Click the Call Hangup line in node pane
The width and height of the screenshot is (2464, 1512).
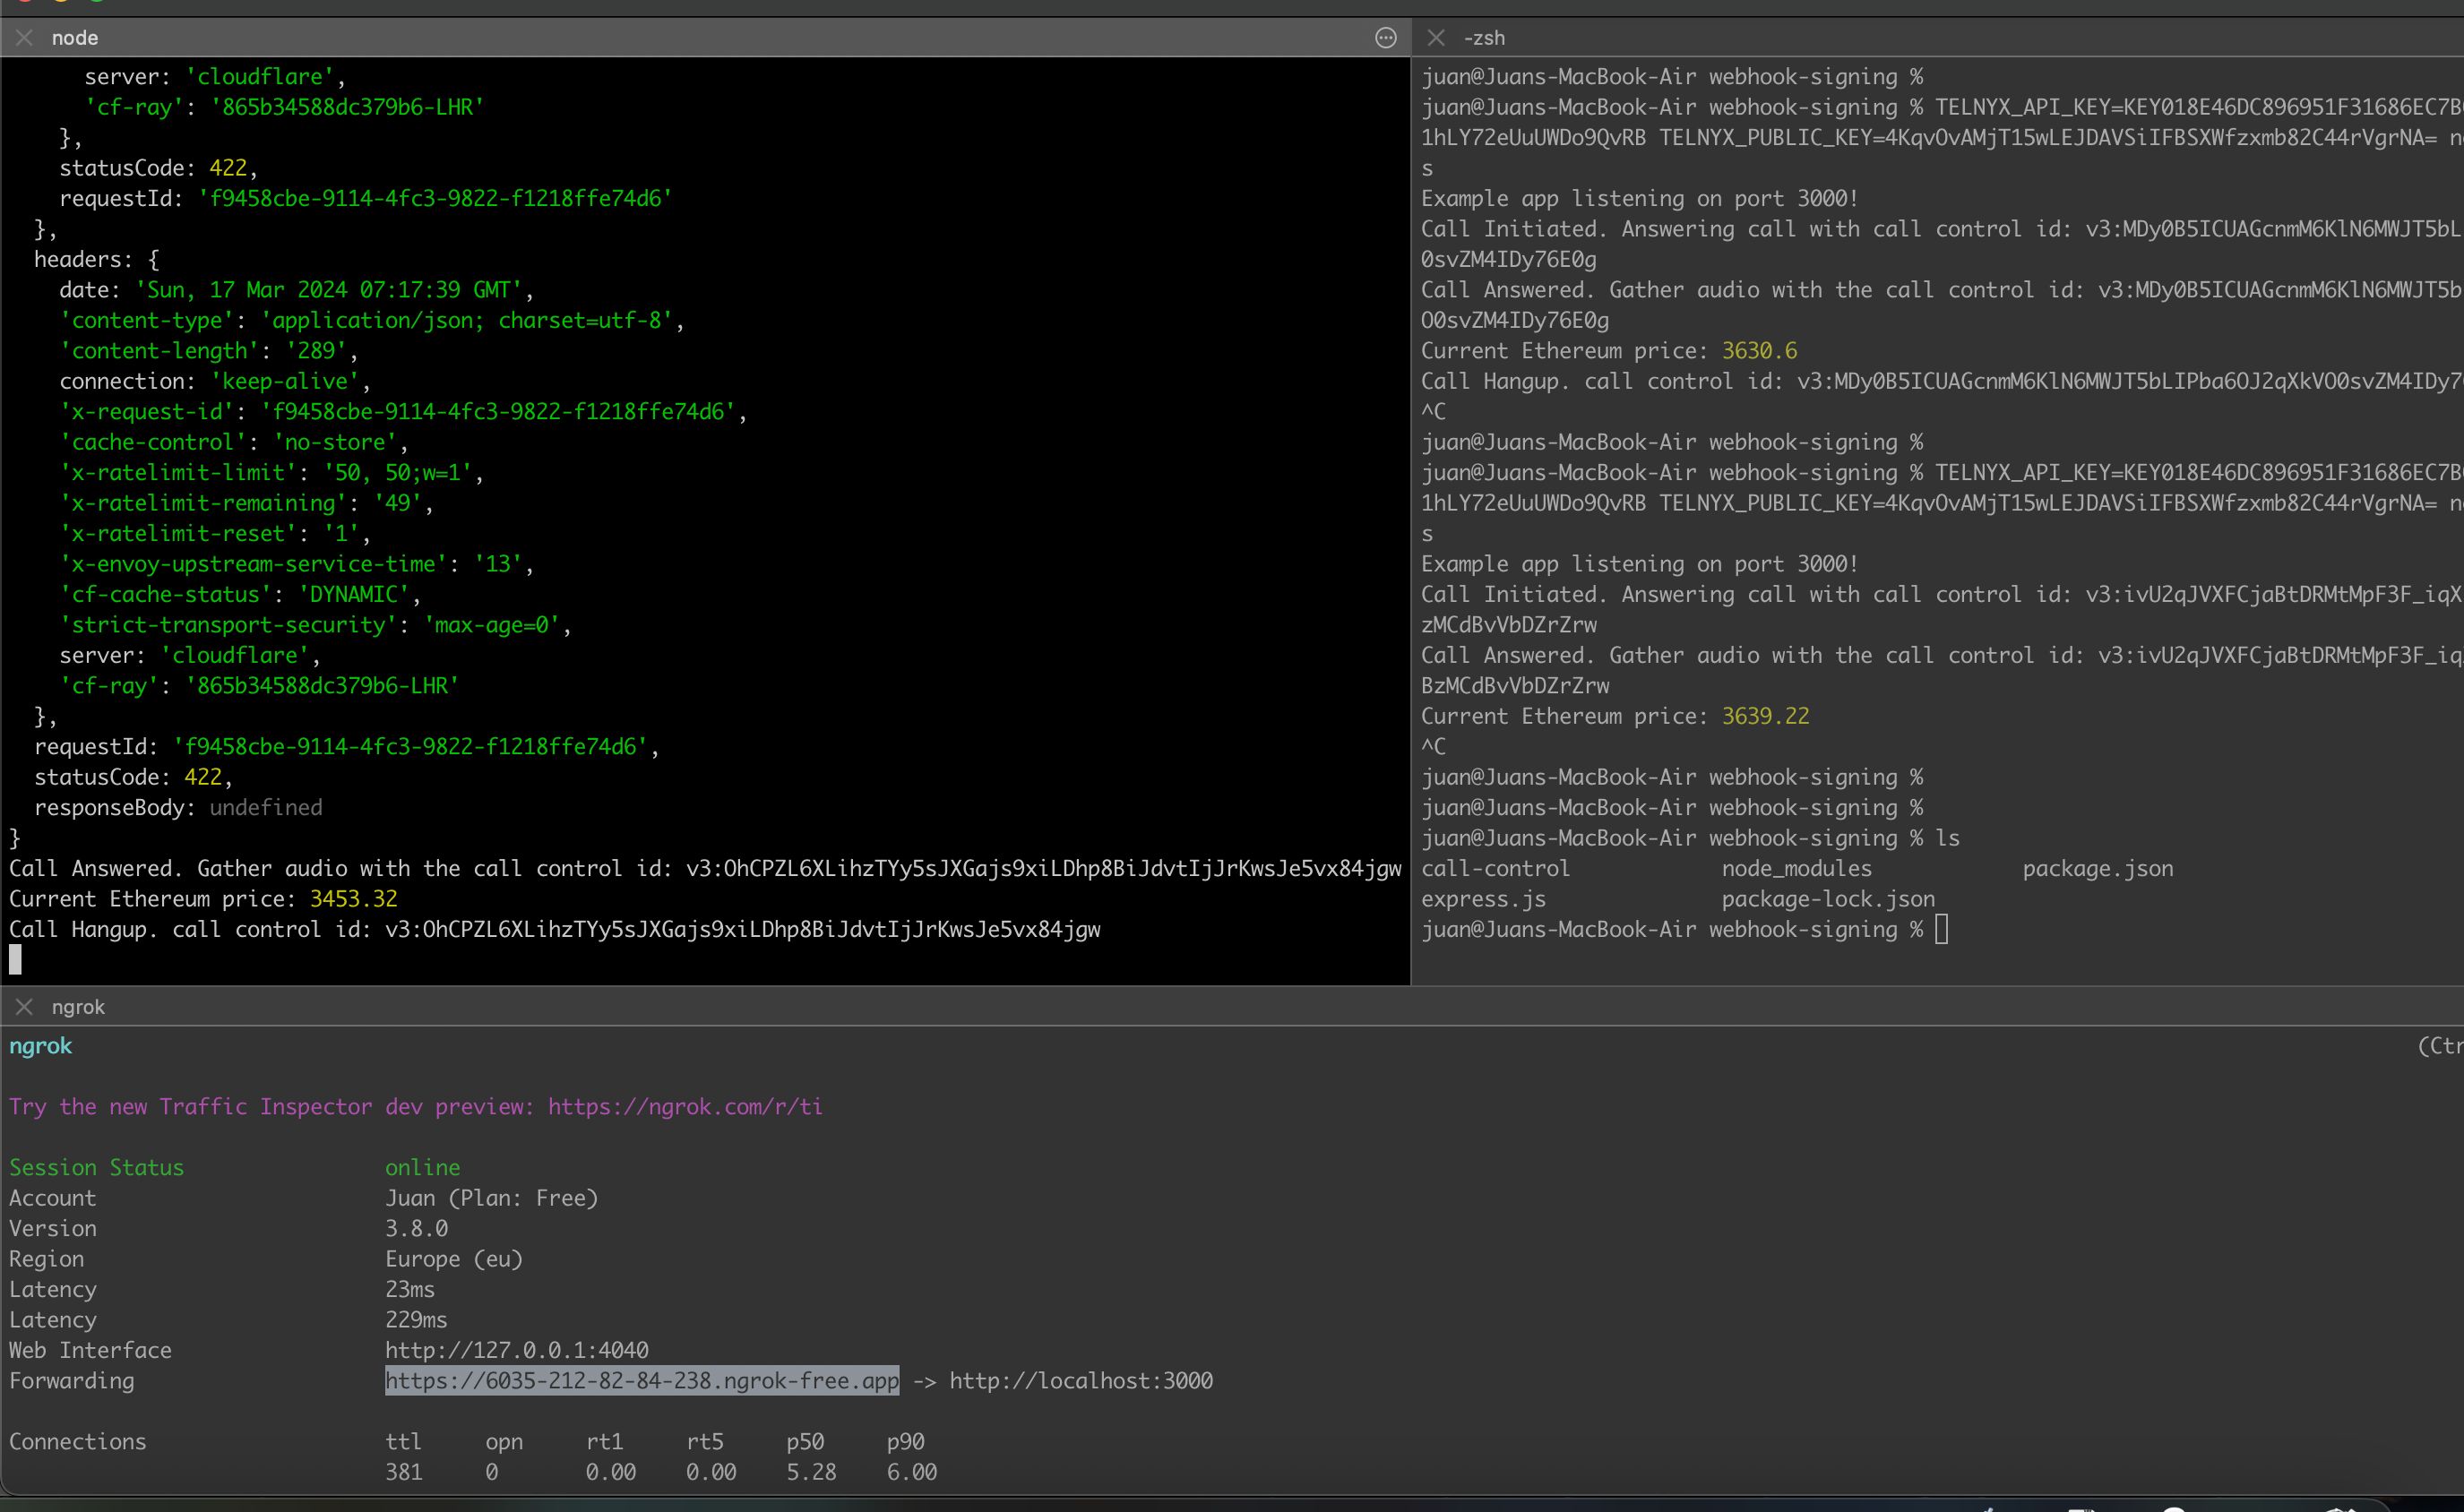[555, 929]
